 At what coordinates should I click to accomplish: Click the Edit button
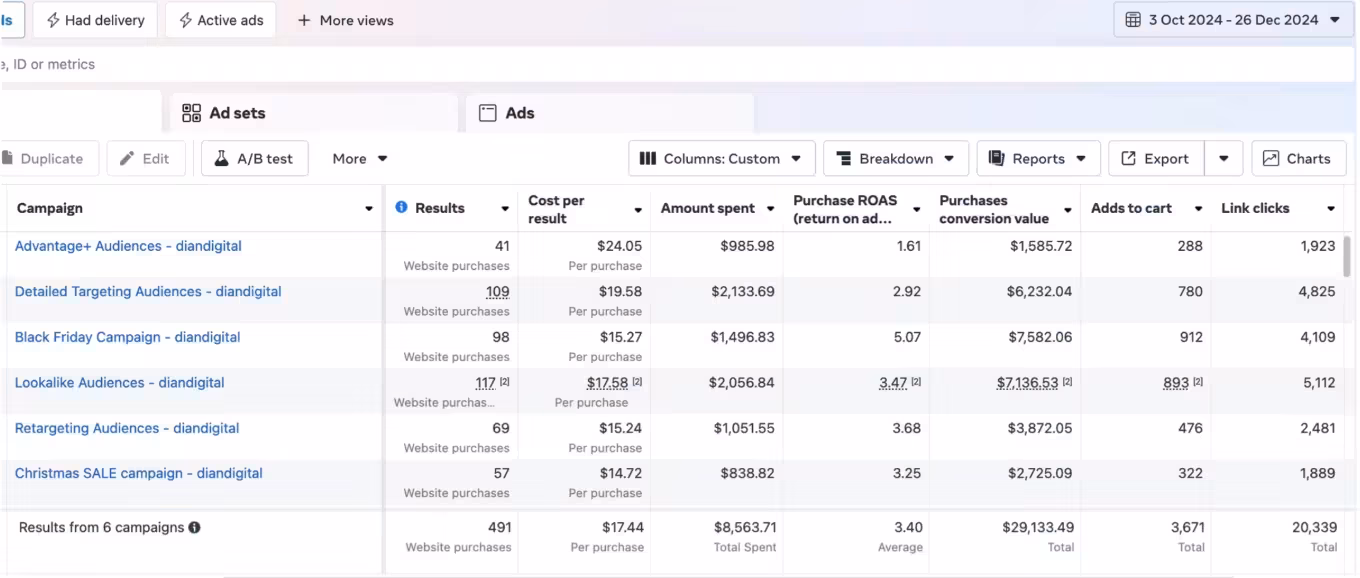click(146, 158)
